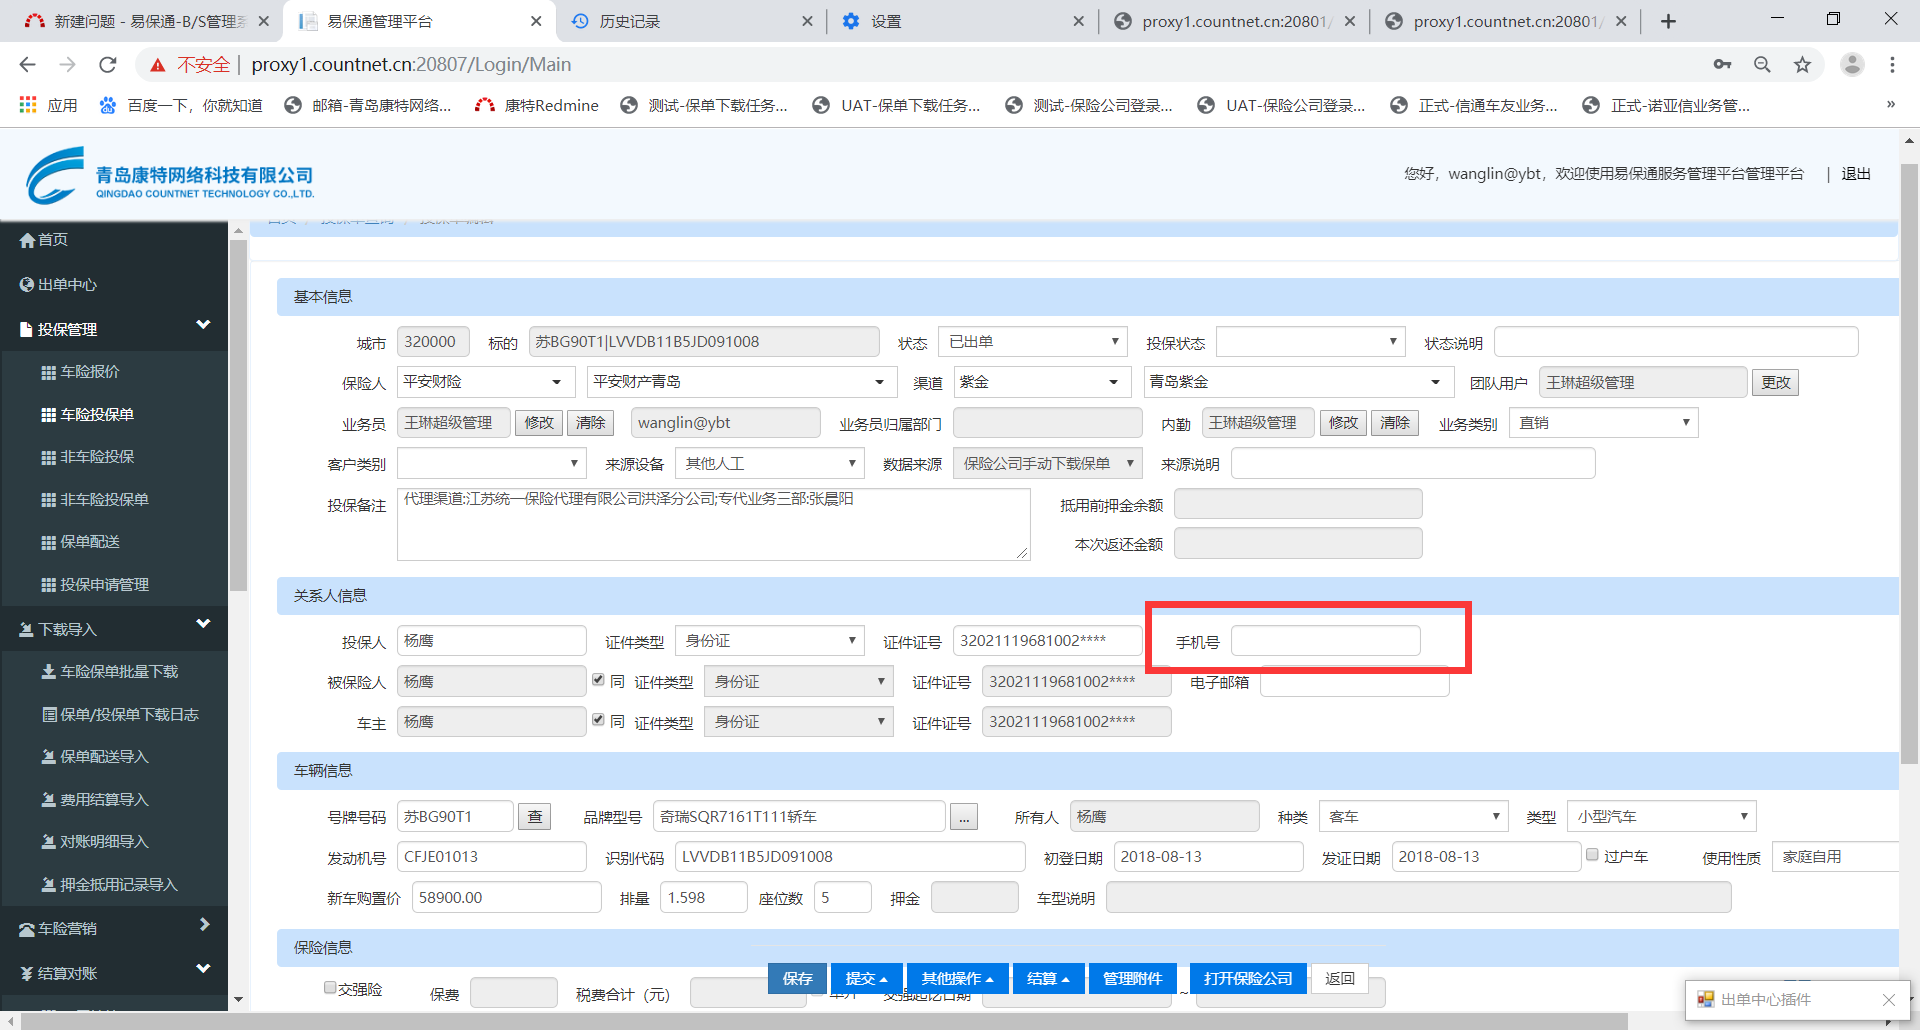
Task: Open the 来源设备 其他人工 dropdown
Action: coord(768,464)
